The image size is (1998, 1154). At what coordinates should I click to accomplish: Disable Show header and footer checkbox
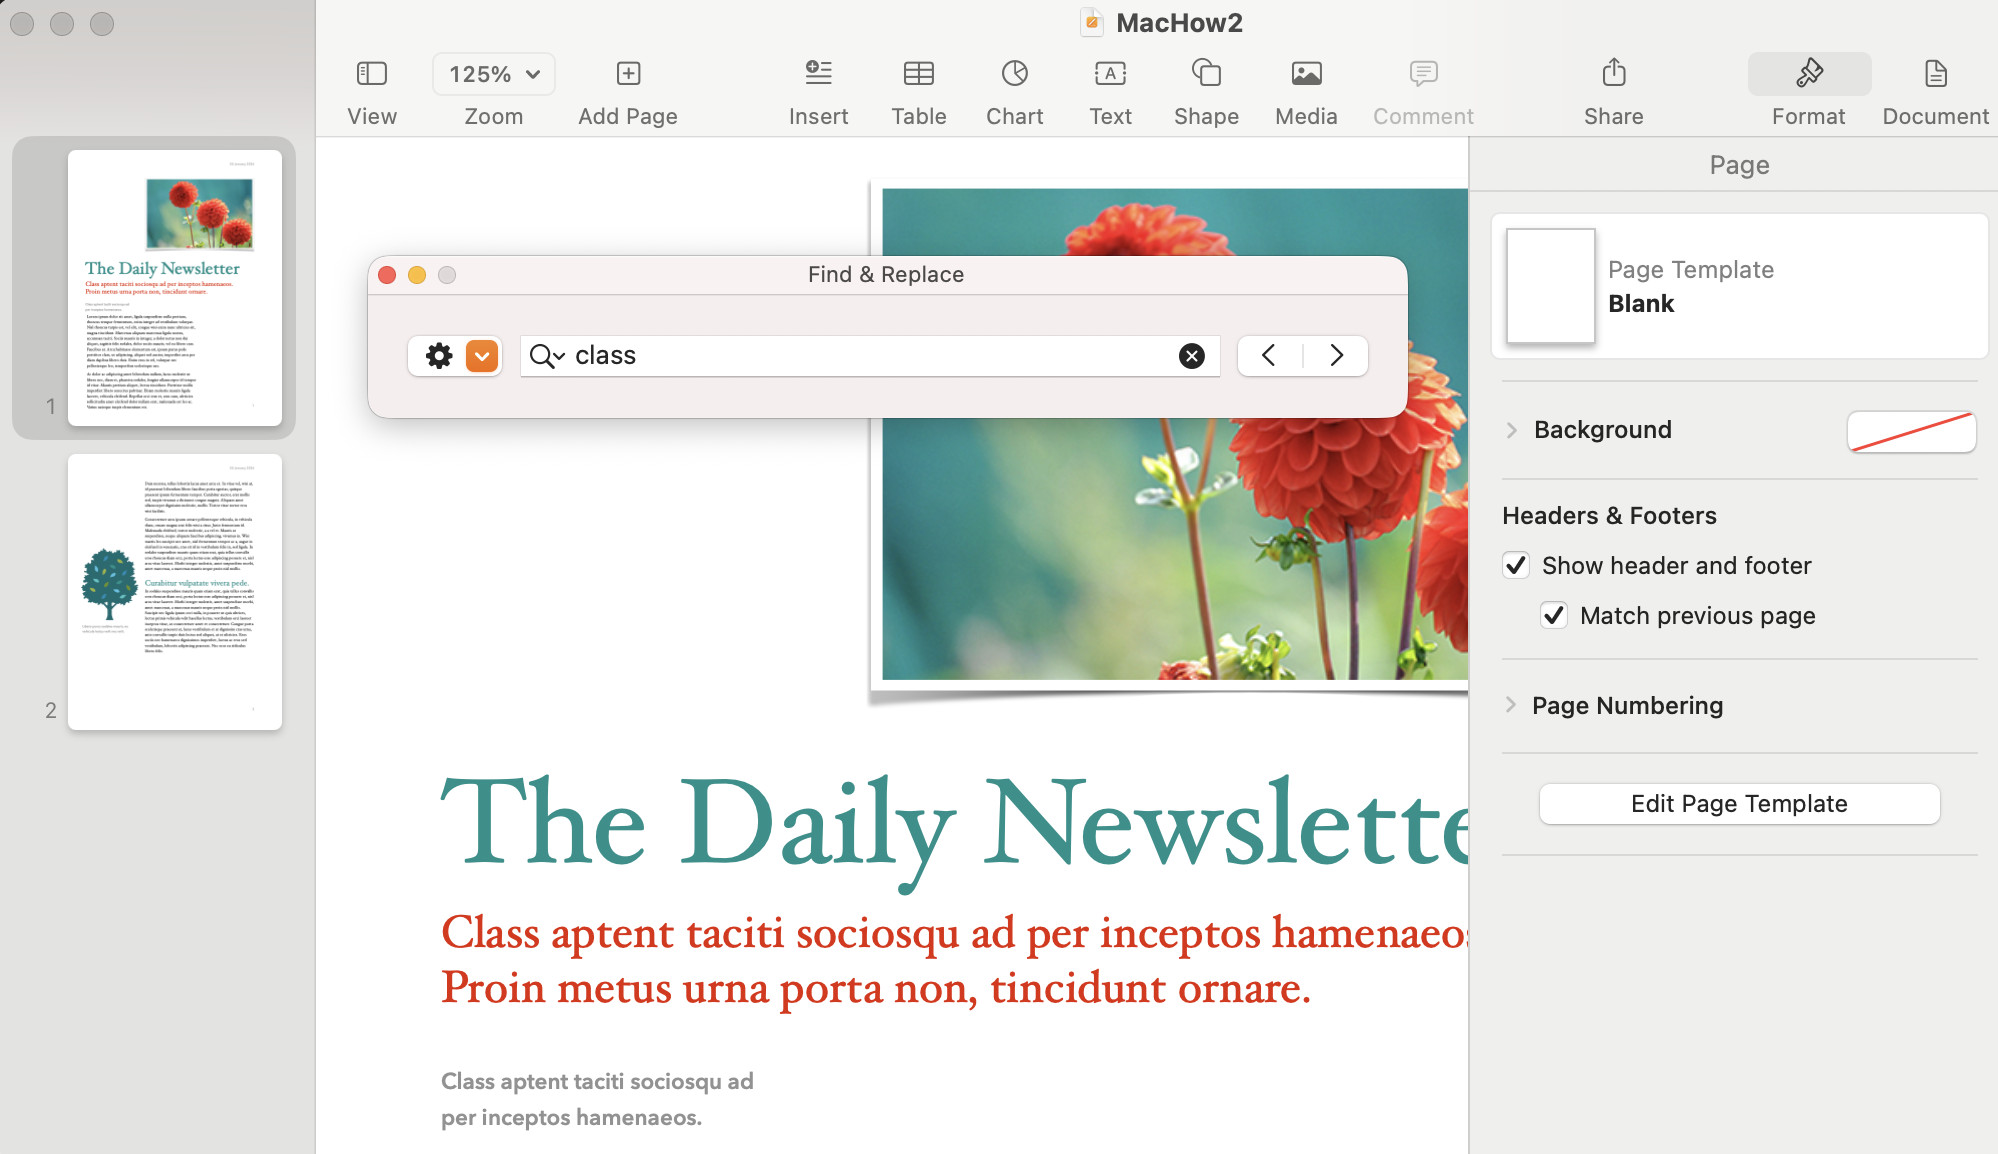point(1516,565)
